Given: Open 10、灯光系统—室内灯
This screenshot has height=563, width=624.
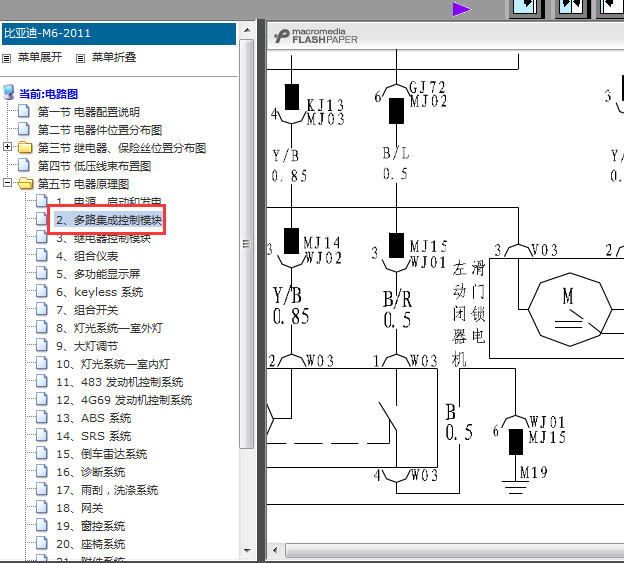Looking at the screenshot, I should [113, 364].
